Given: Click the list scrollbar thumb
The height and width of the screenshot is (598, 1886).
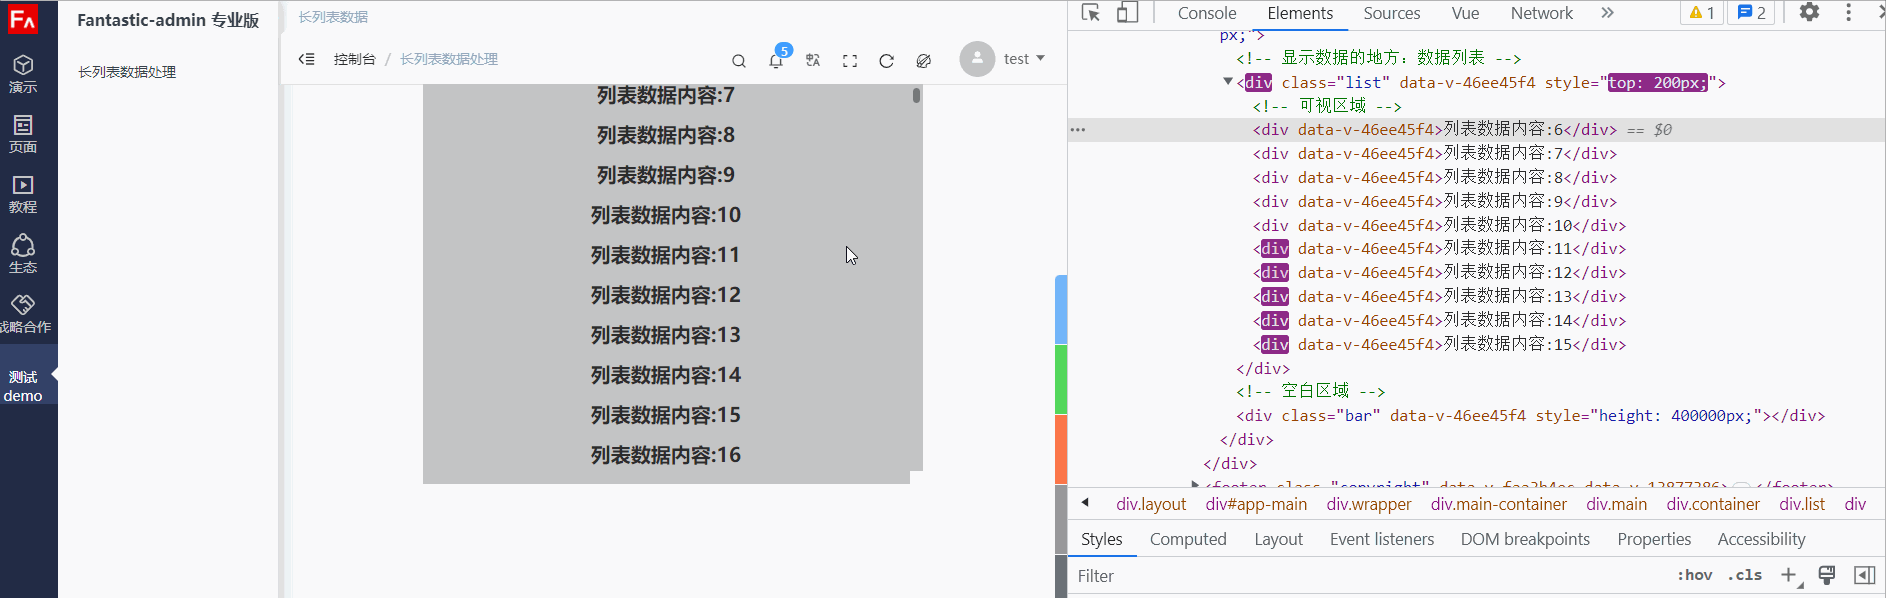Looking at the screenshot, I should [916, 95].
